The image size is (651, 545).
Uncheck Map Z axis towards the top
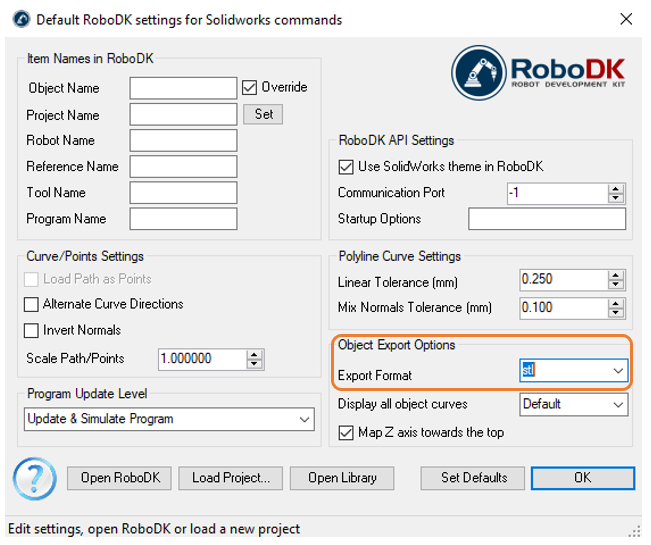pyautogui.click(x=346, y=433)
